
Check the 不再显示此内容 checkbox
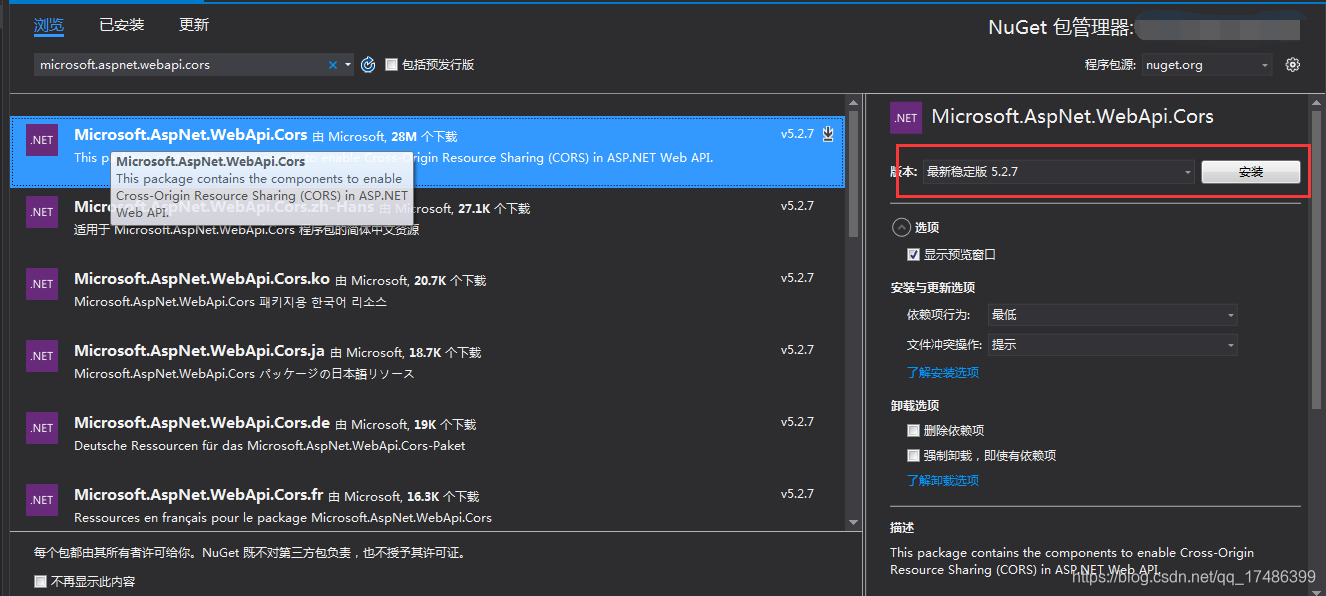tap(40, 581)
